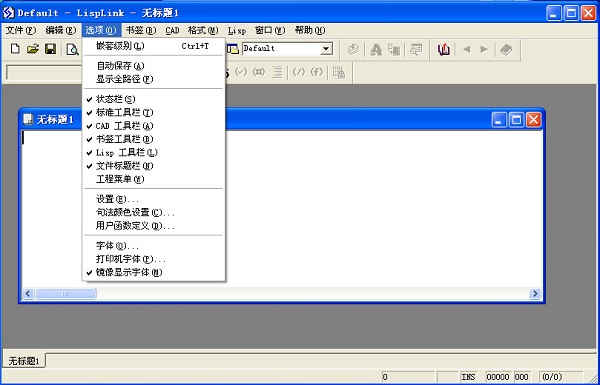
Task: Enable 工程菜单 project menu option
Action: pos(153,179)
